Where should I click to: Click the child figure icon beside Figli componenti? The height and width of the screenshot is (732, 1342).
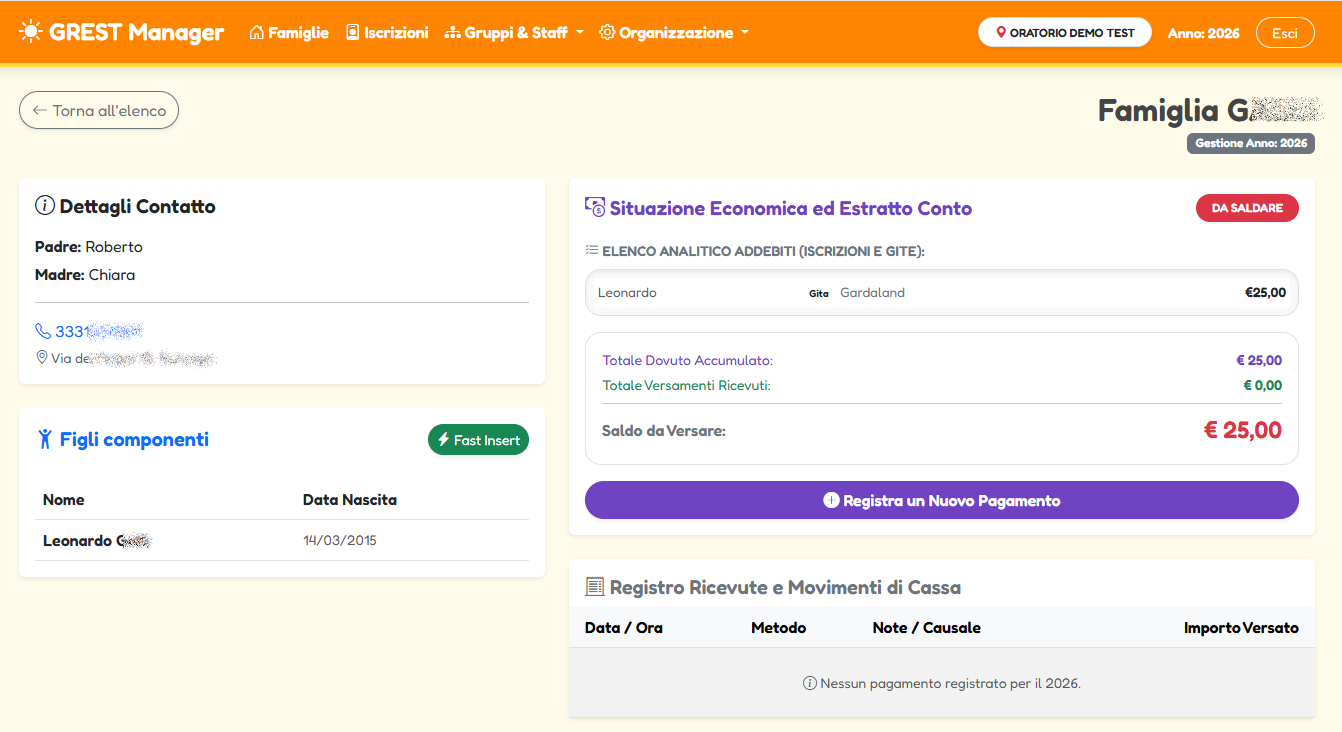tap(44, 439)
